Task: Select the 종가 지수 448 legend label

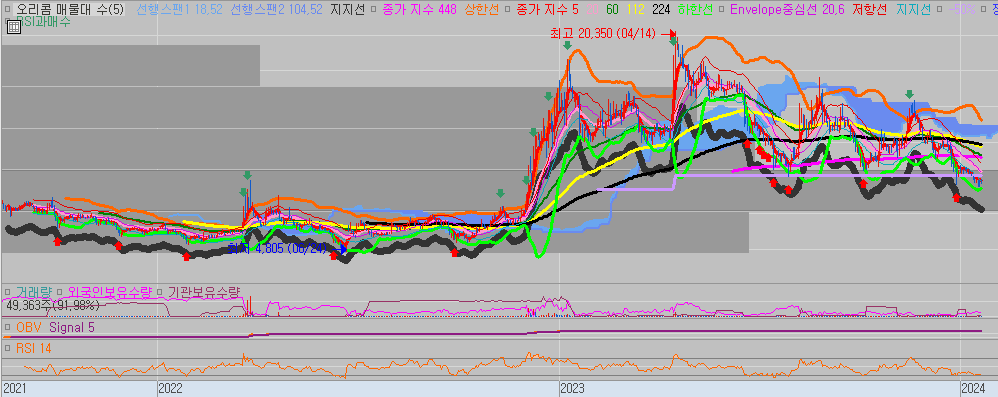Action: pos(420,10)
